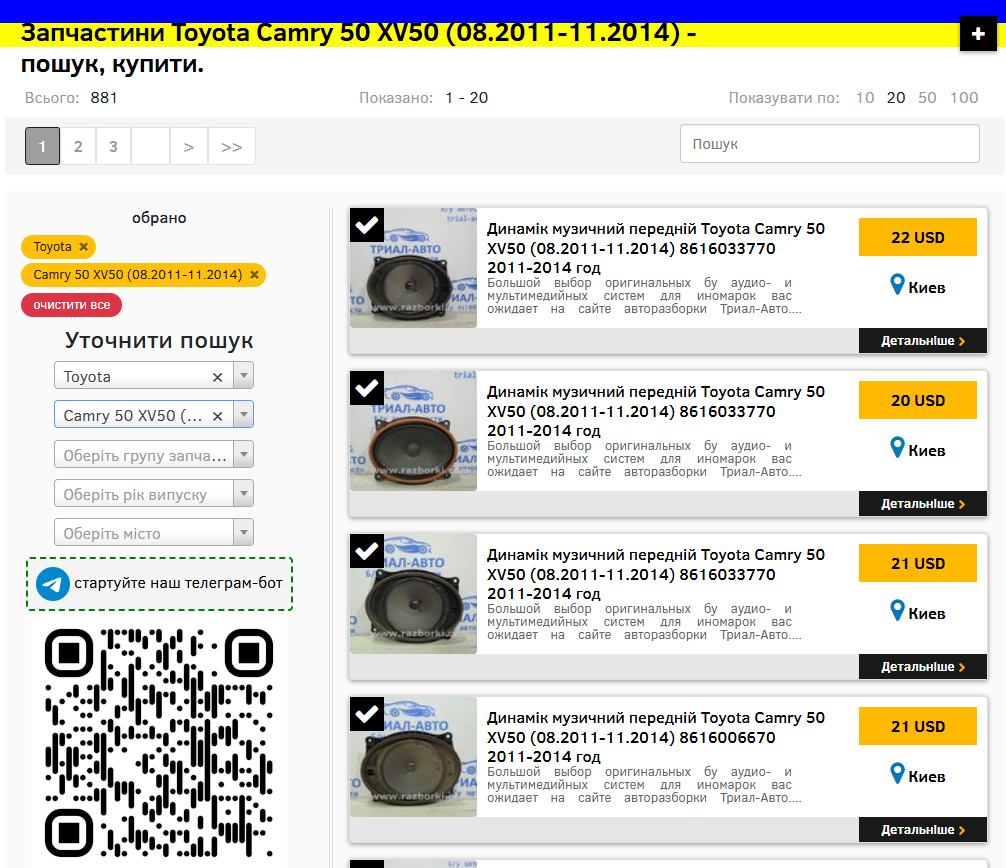Select page 1 in pagination

click(42, 146)
